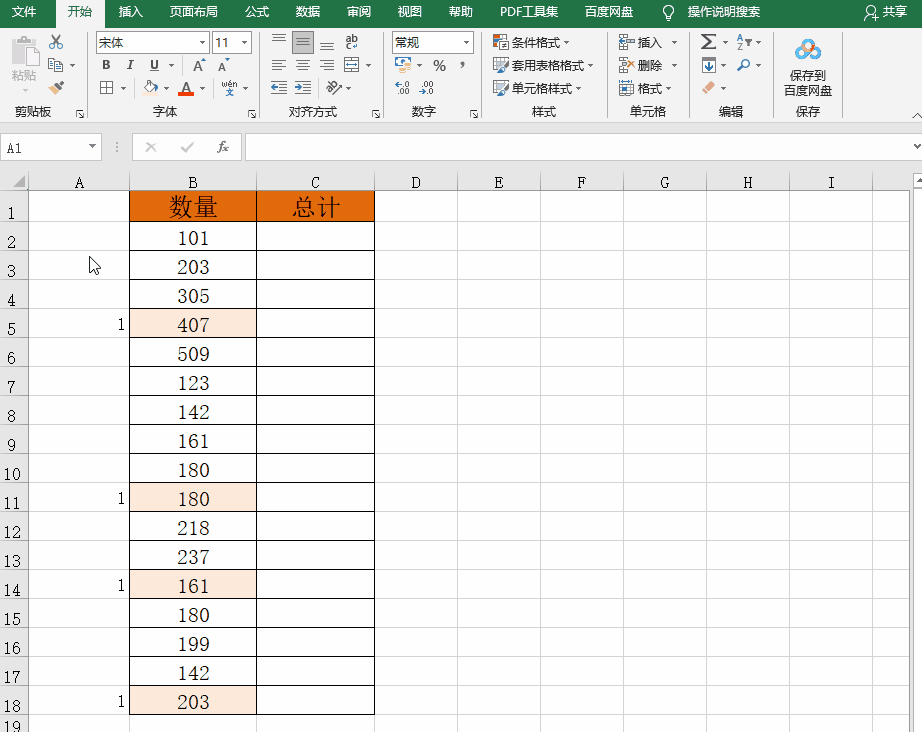
Task: Expand the Name Box dropdown
Action: [92, 146]
